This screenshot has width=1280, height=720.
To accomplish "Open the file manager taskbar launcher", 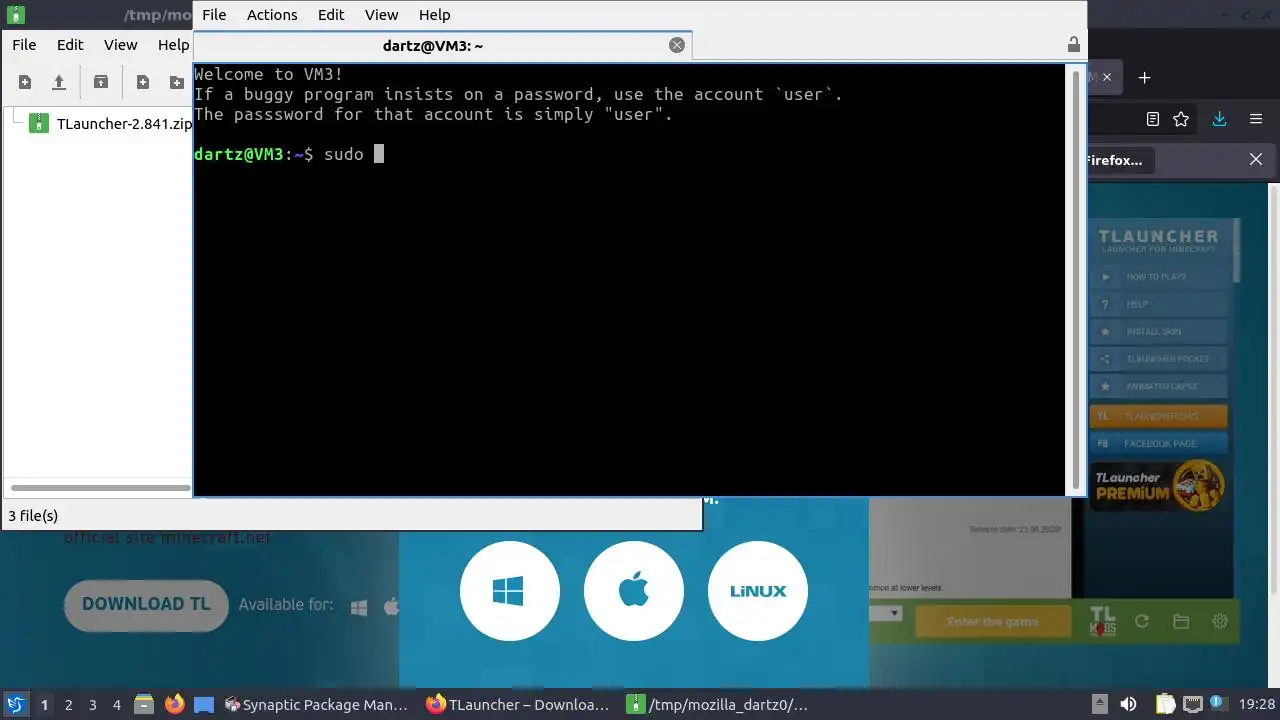I will click(144, 705).
